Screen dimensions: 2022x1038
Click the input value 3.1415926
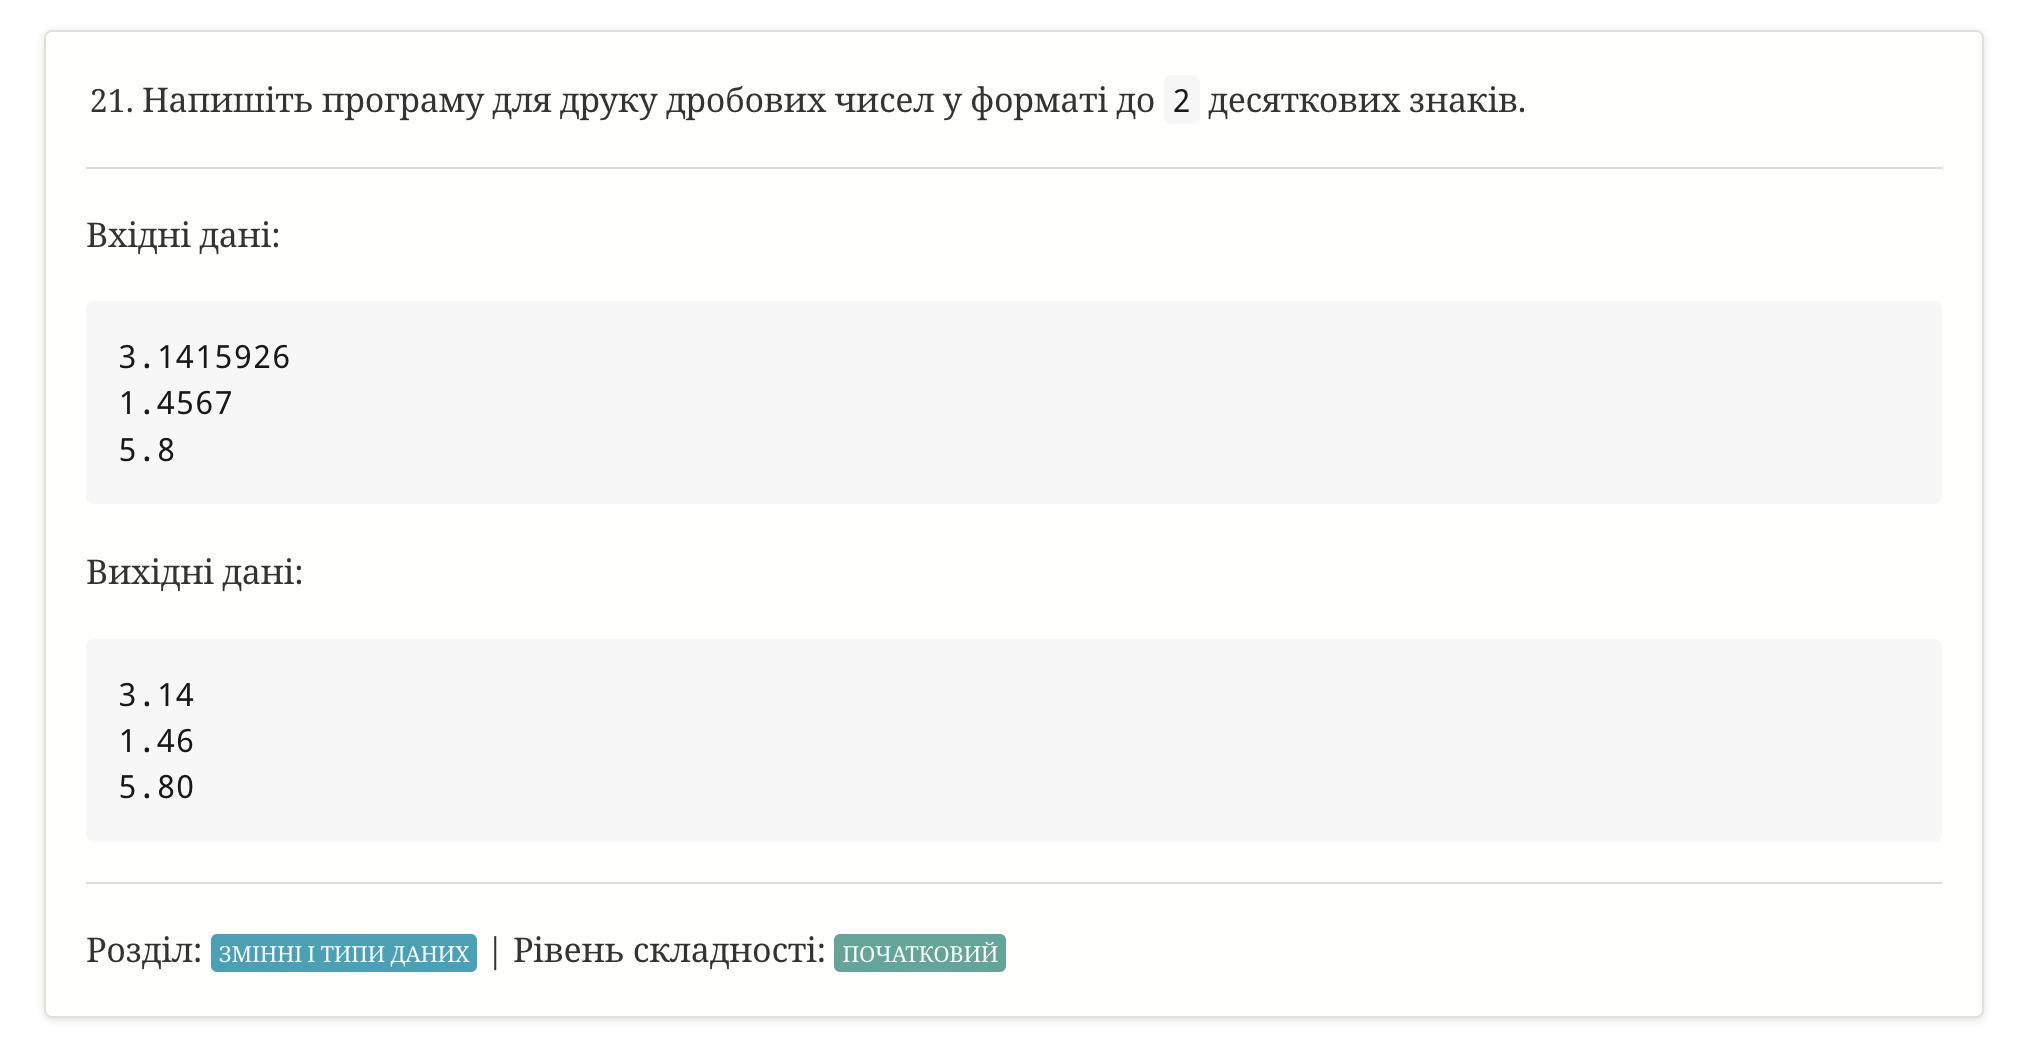(x=204, y=357)
